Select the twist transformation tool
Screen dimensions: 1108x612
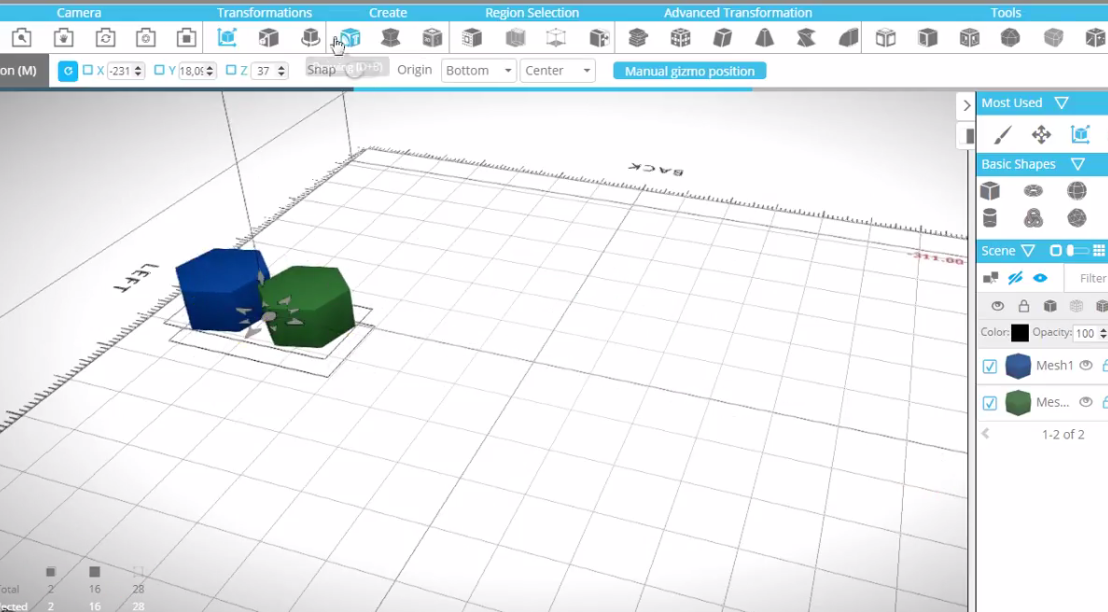coord(806,37)
